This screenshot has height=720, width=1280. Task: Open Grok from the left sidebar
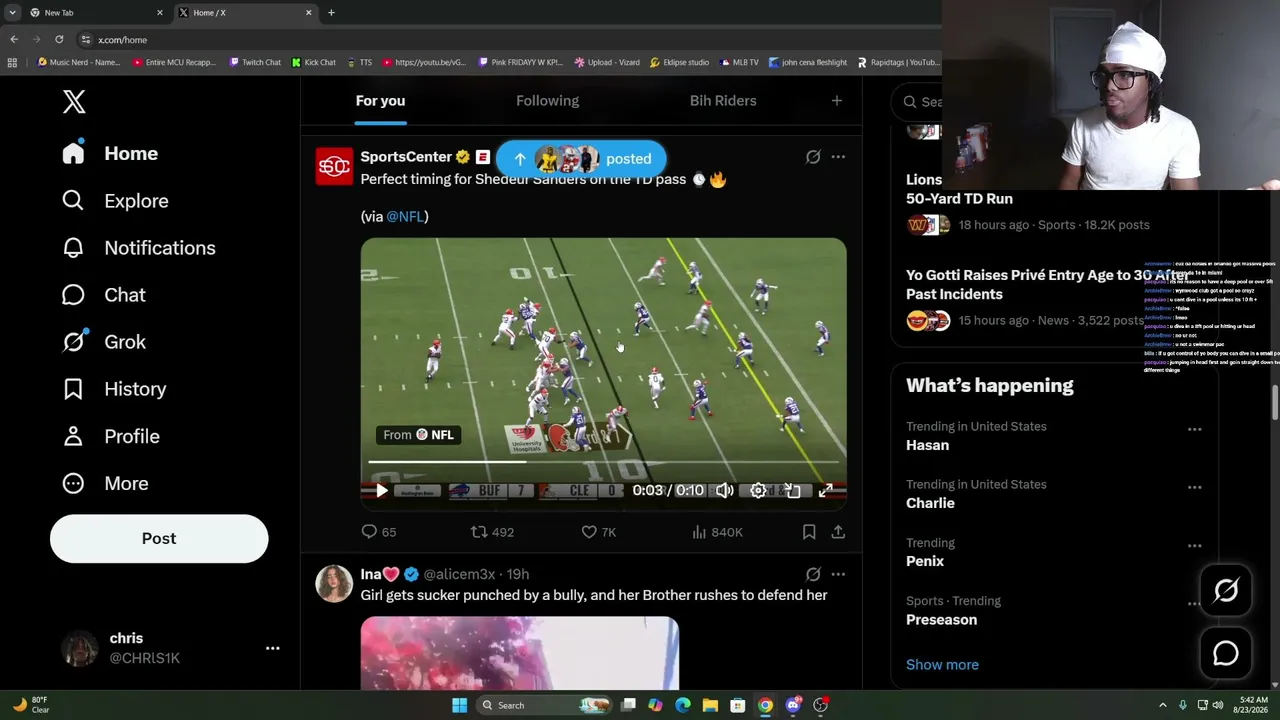pyautogui.click(x=103, y=342)
